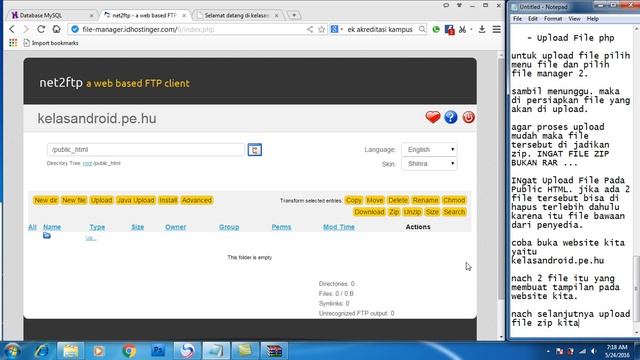Image resolution: width=640 pixels, height=360 pixels.
Task: Open the Skin dropdown showing Shinra
Action: (429, 164)
